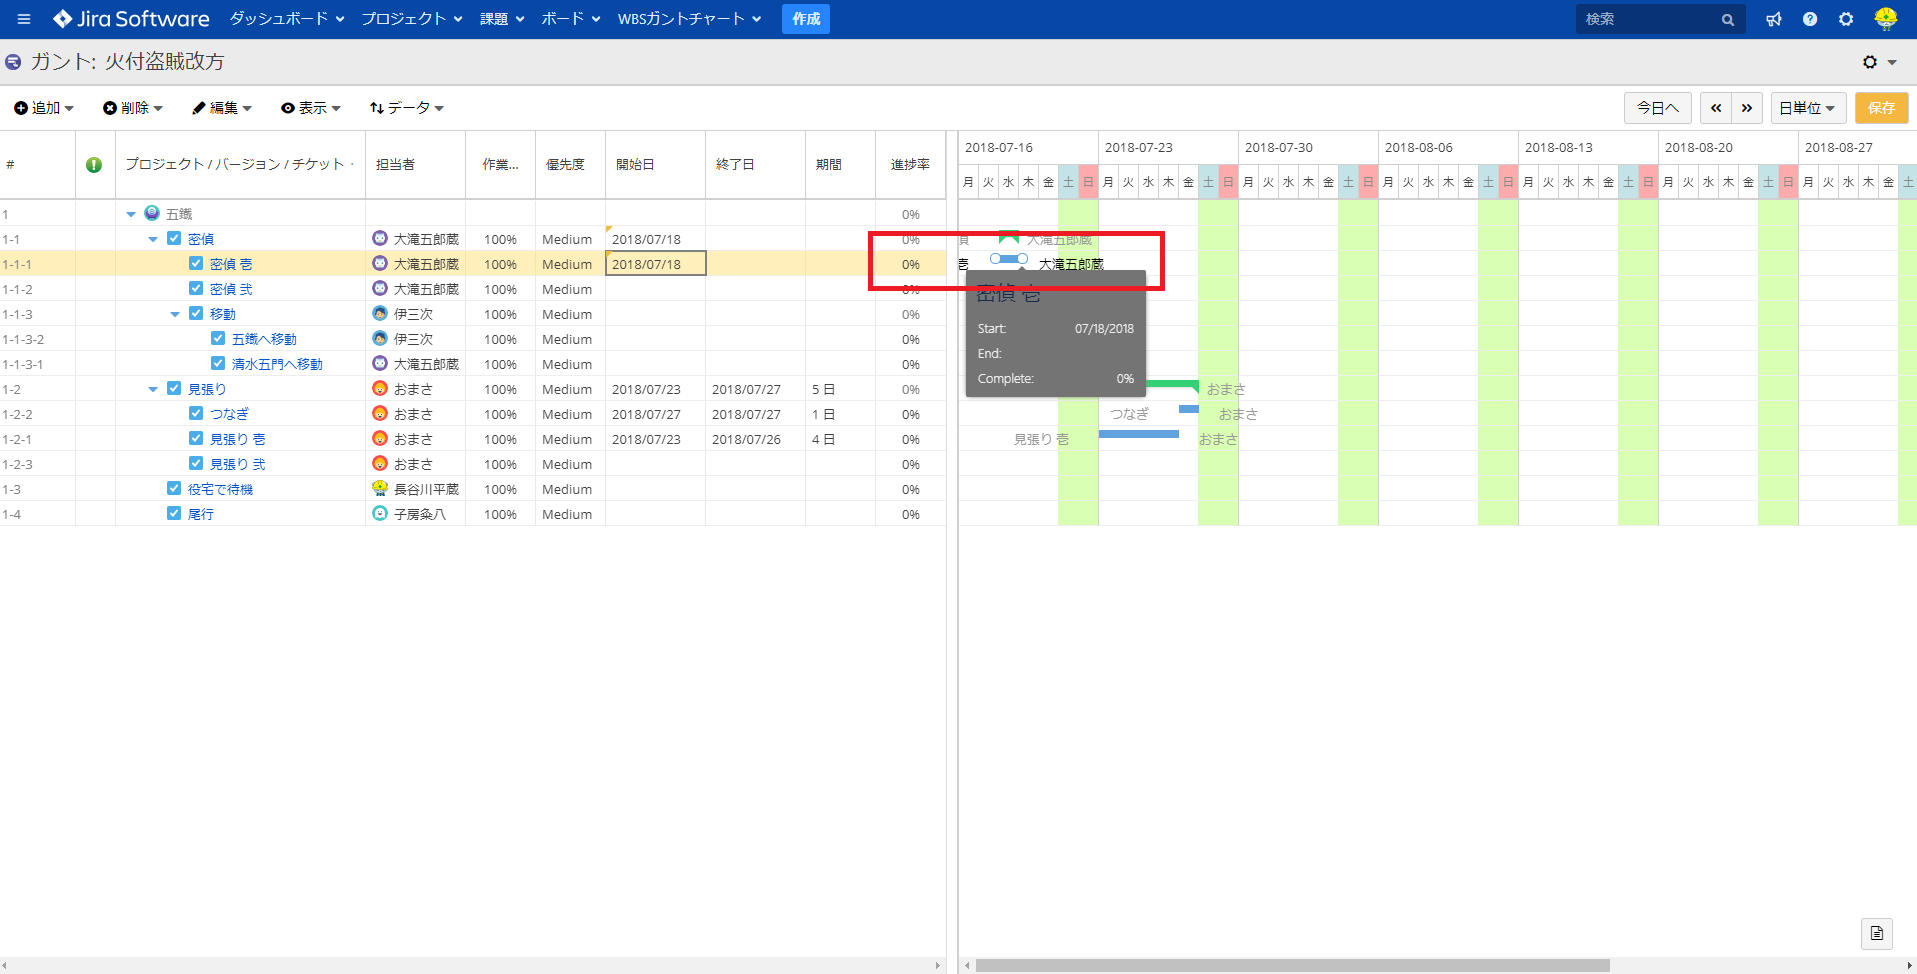Screen dimensions: 1917x974
Task: Click the Gantt horizontal scrollbar
Action: 1293,966
